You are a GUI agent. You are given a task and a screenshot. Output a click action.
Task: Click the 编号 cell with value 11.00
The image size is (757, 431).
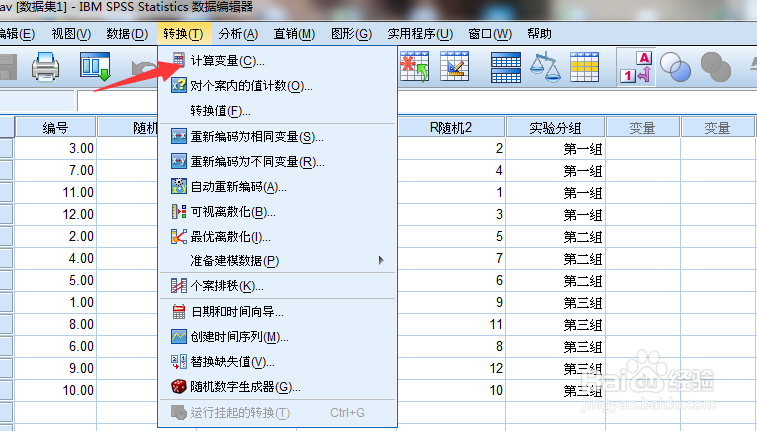pyautogui.click(x=55, y=192)
